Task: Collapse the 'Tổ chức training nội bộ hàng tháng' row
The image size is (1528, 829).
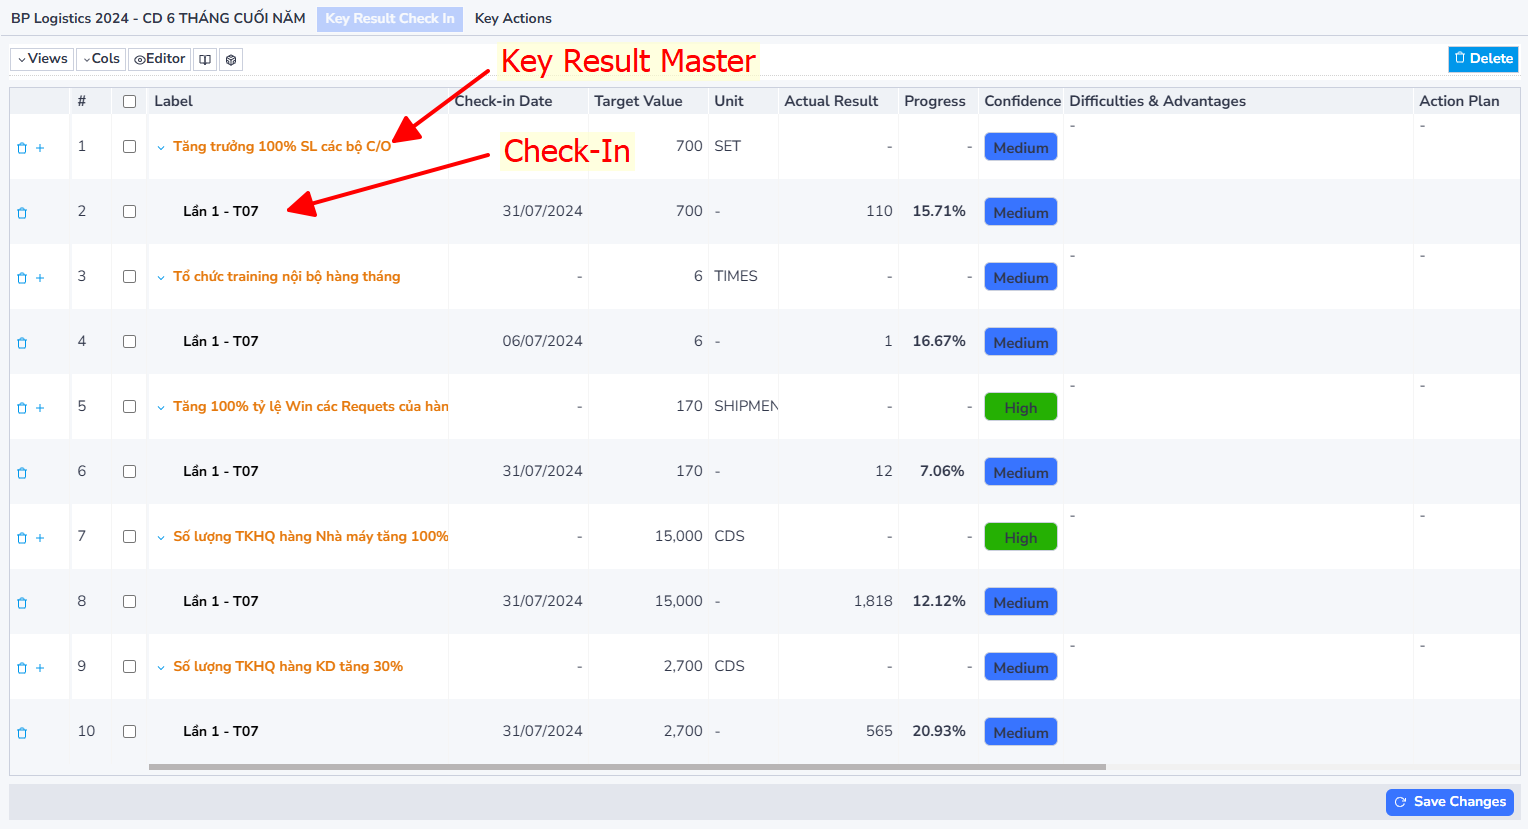Action: (x=161, y=277)
